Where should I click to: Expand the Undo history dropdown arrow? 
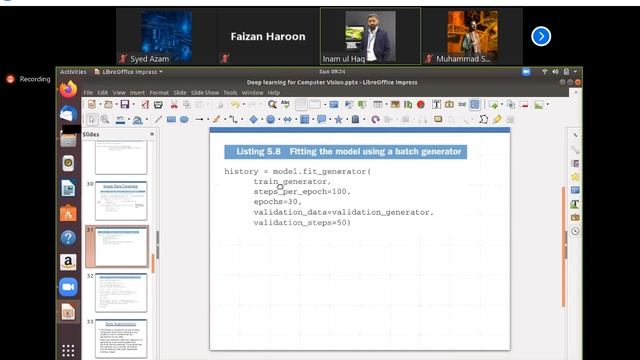click(x=243, y=105)
